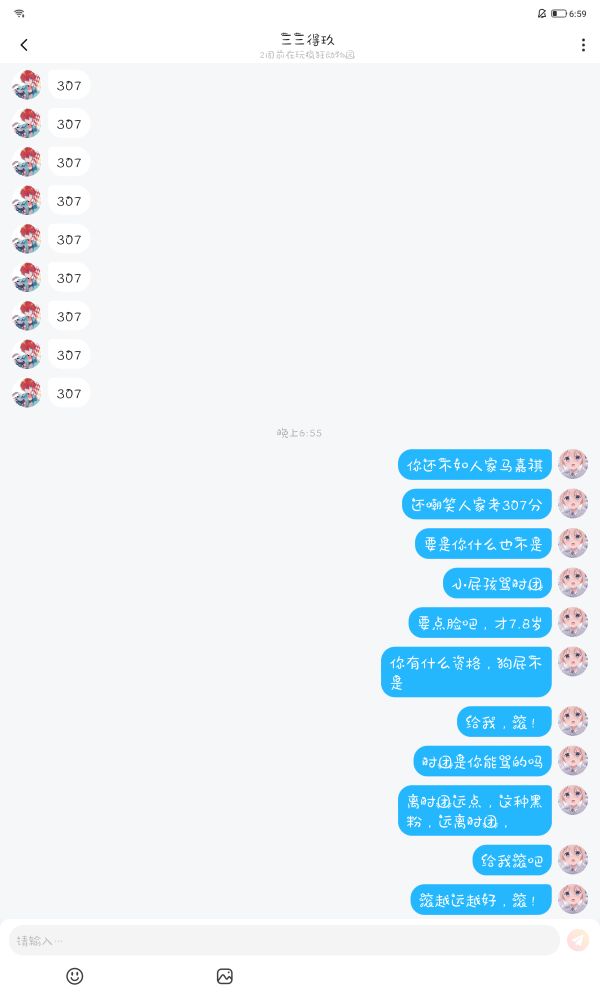Tap the battery indicator in status bar
The width and height of the screenshot is (600, 1000).
tap(559, 13)
